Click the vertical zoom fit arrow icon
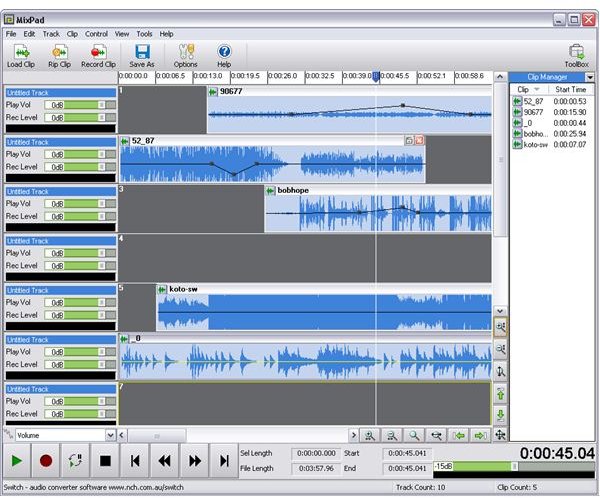 (x=501, y=371)
